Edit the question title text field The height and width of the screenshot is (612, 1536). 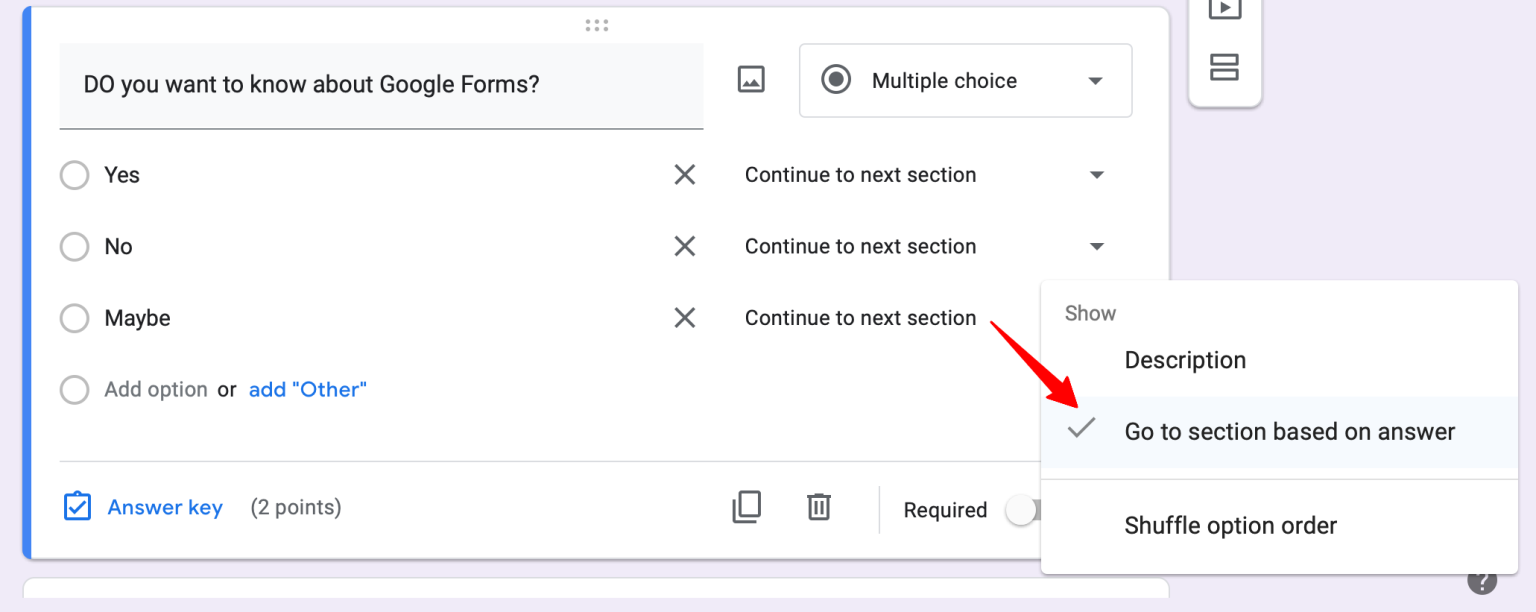380,85
